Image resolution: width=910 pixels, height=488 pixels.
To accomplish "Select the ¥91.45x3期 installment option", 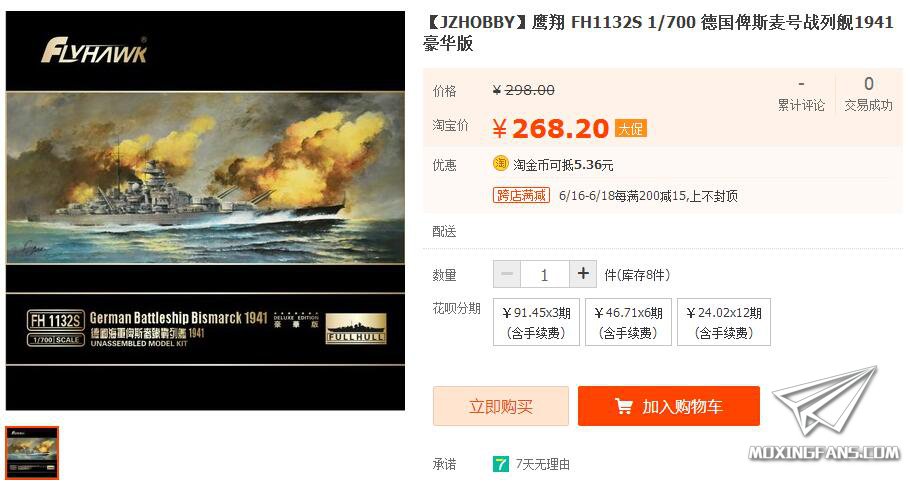I will [536, 322].
